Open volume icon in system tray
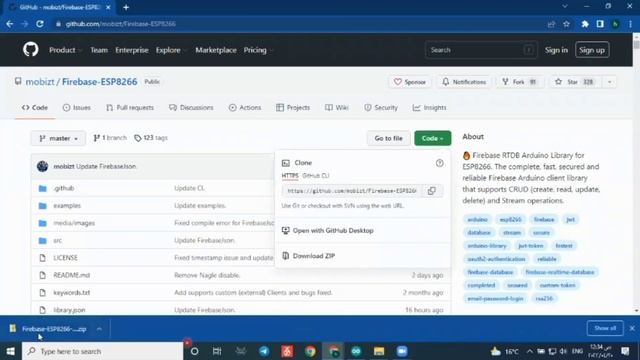This screenshot has width=640, height=360. [x=563, y=351]
